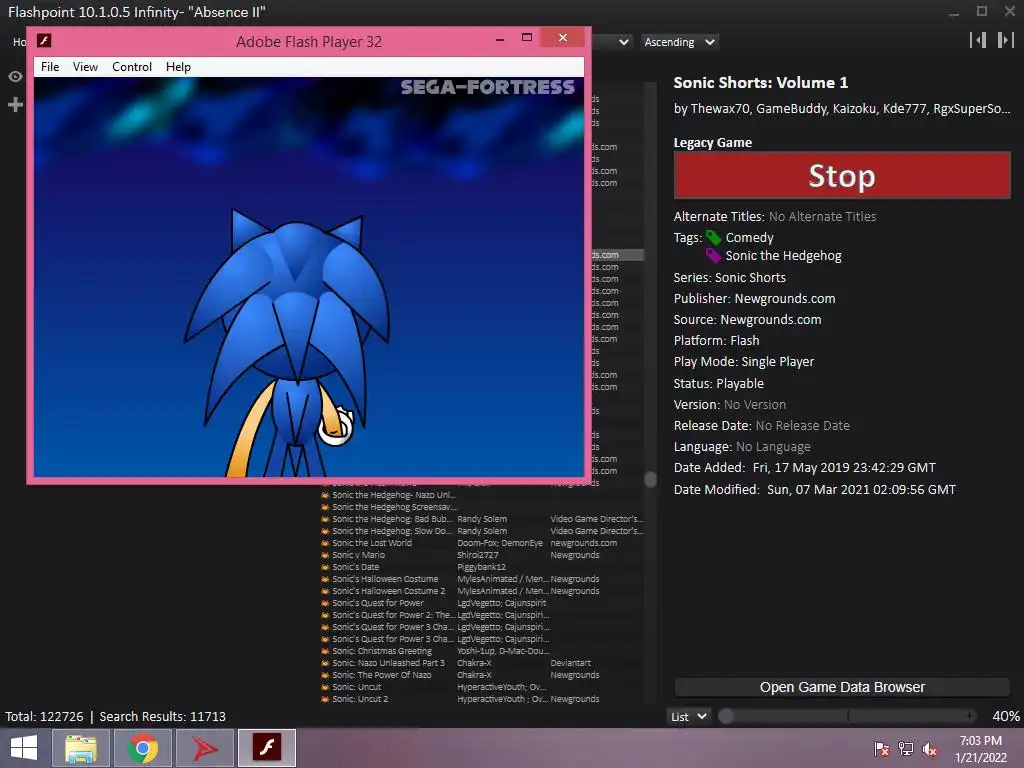Click Doom-Fox; DemonEye developer cell
Screen dimensions: 1024x768
click(x=500, y=543)
